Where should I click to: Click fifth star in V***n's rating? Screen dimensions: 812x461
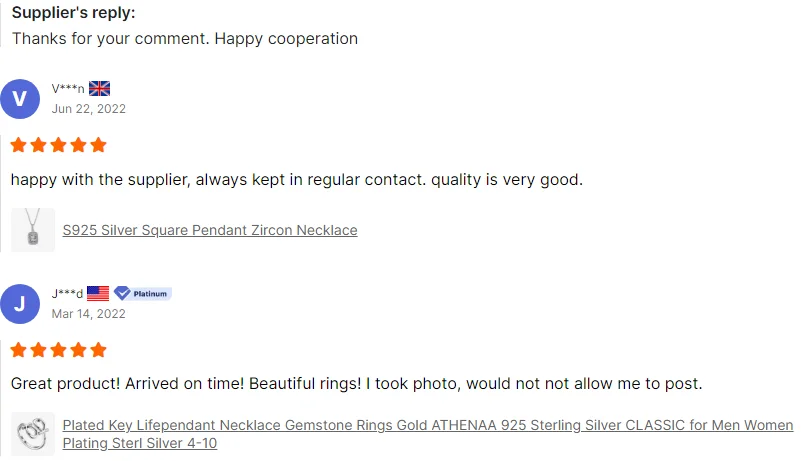coord(98,145)
